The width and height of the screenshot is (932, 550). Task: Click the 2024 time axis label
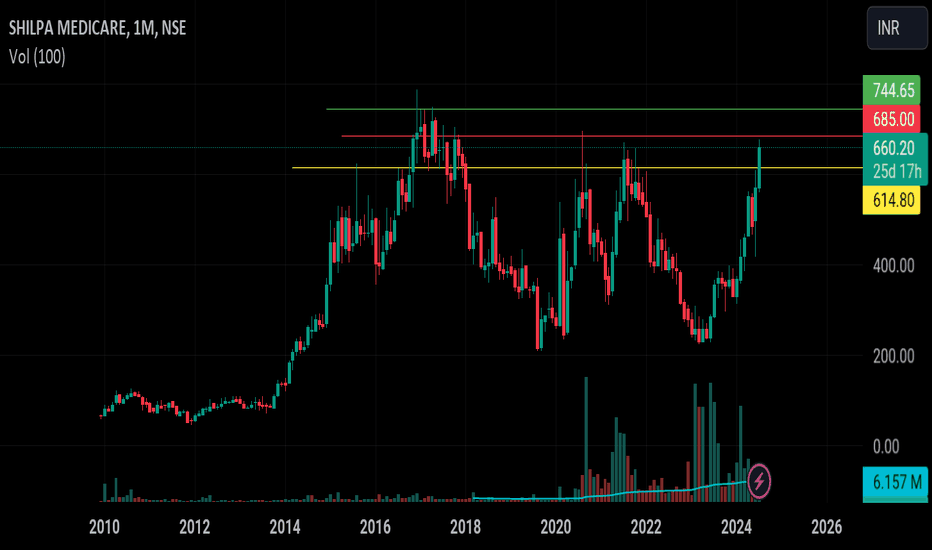736,527
